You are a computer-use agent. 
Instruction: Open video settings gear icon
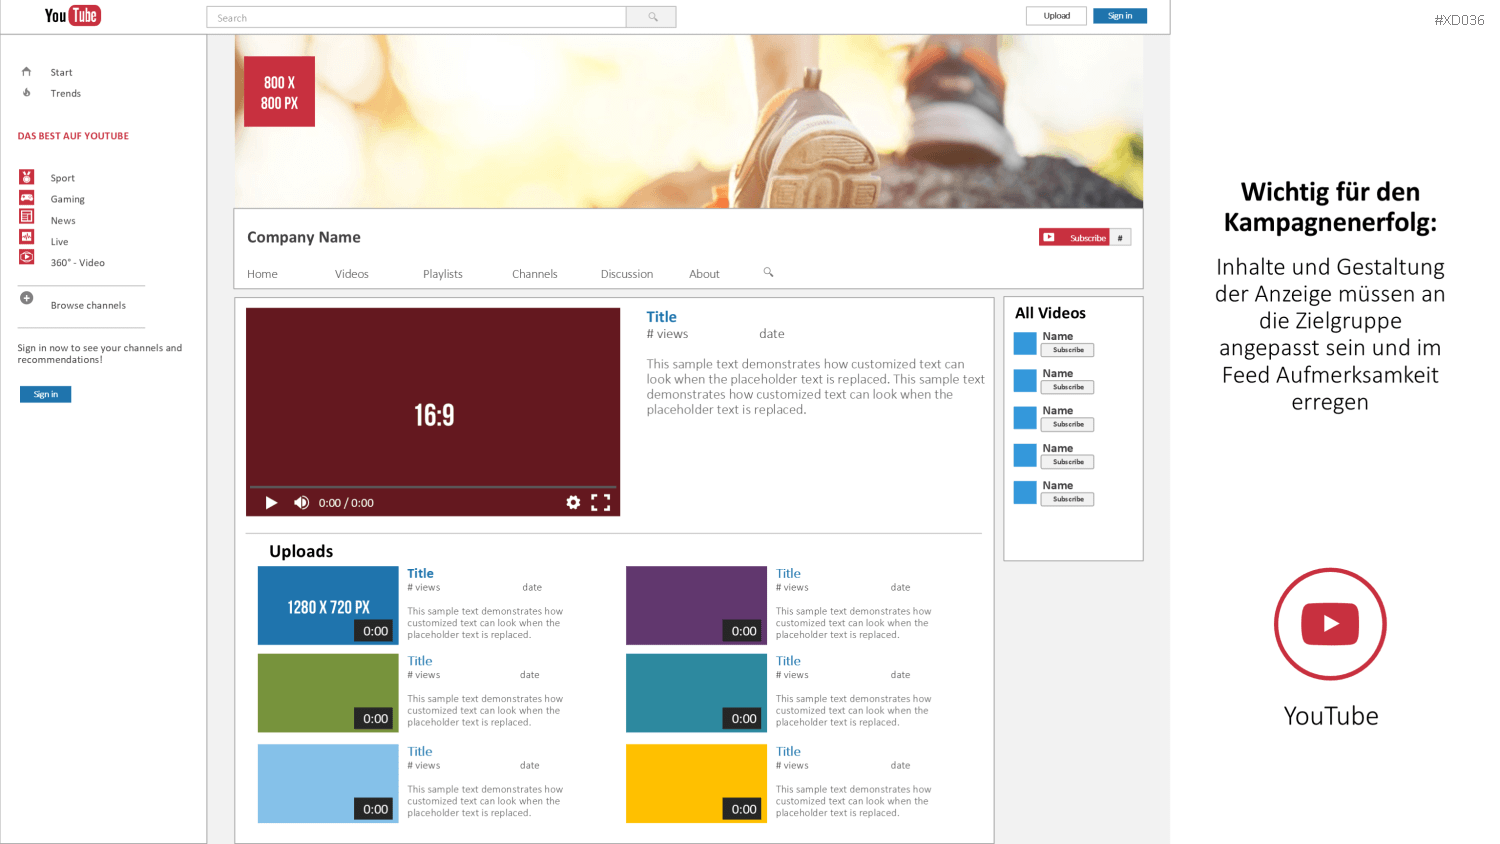coord(573,502)
